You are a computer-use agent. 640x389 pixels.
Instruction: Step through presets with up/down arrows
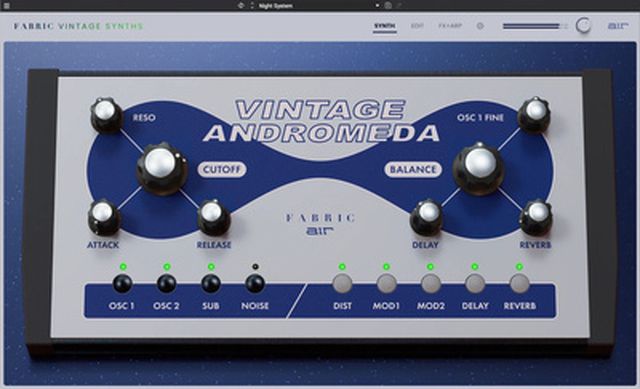coord(252,6)
